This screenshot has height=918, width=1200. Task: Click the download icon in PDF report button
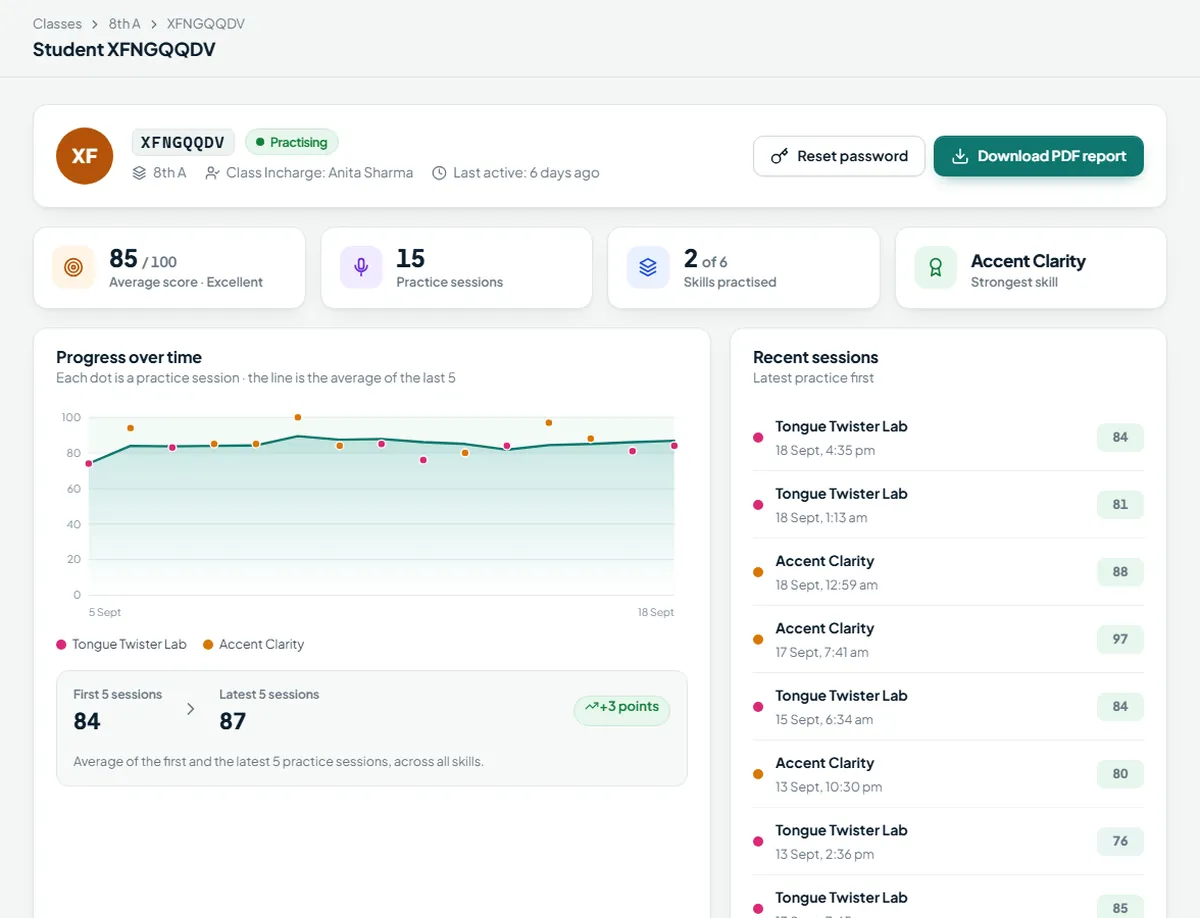[960, 156]
